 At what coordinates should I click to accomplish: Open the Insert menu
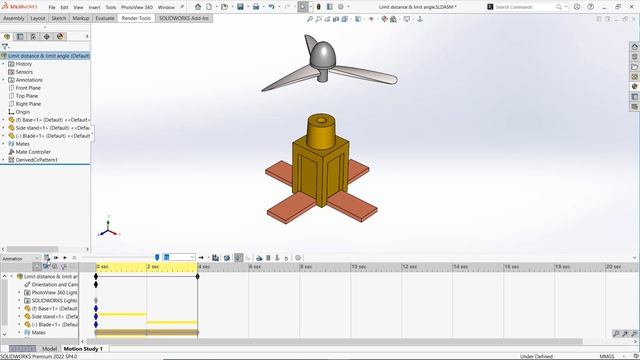(x=94, y=7)
